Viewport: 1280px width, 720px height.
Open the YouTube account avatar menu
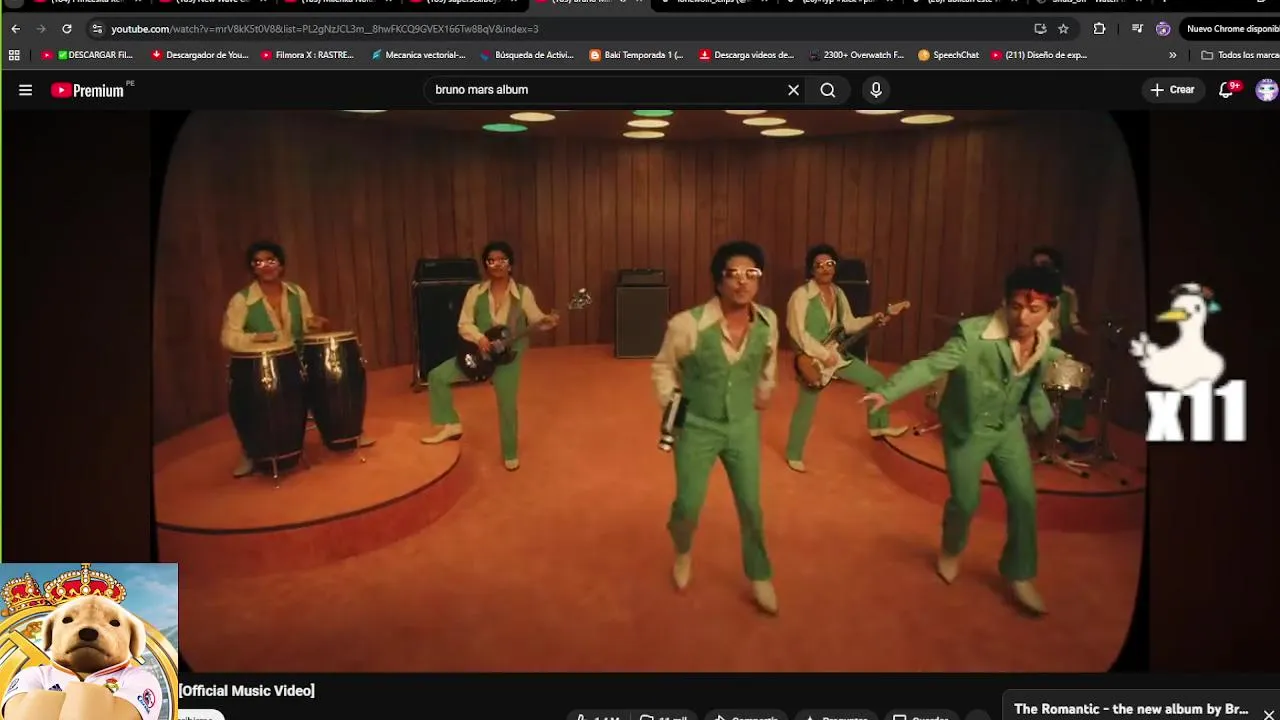pyautogui.click(x=1267, y=90)
